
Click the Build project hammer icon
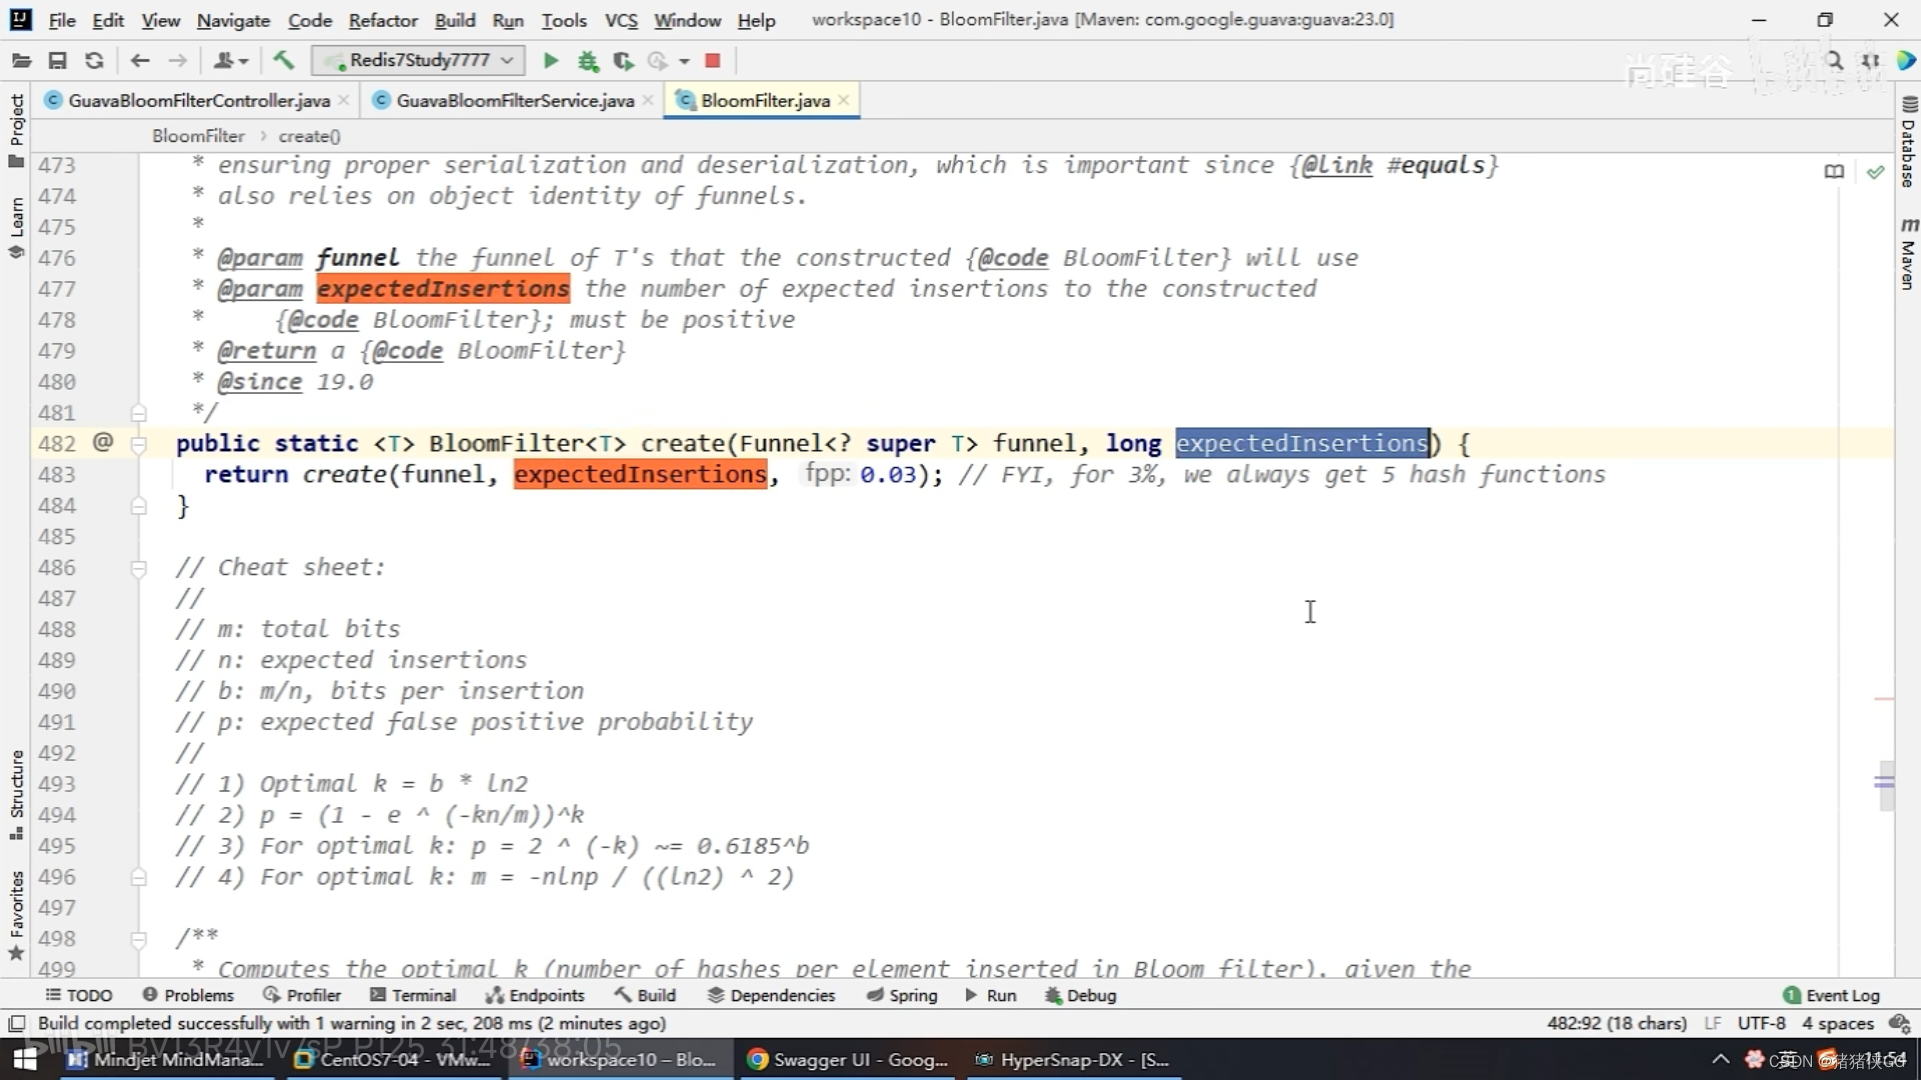pos(284,61)
